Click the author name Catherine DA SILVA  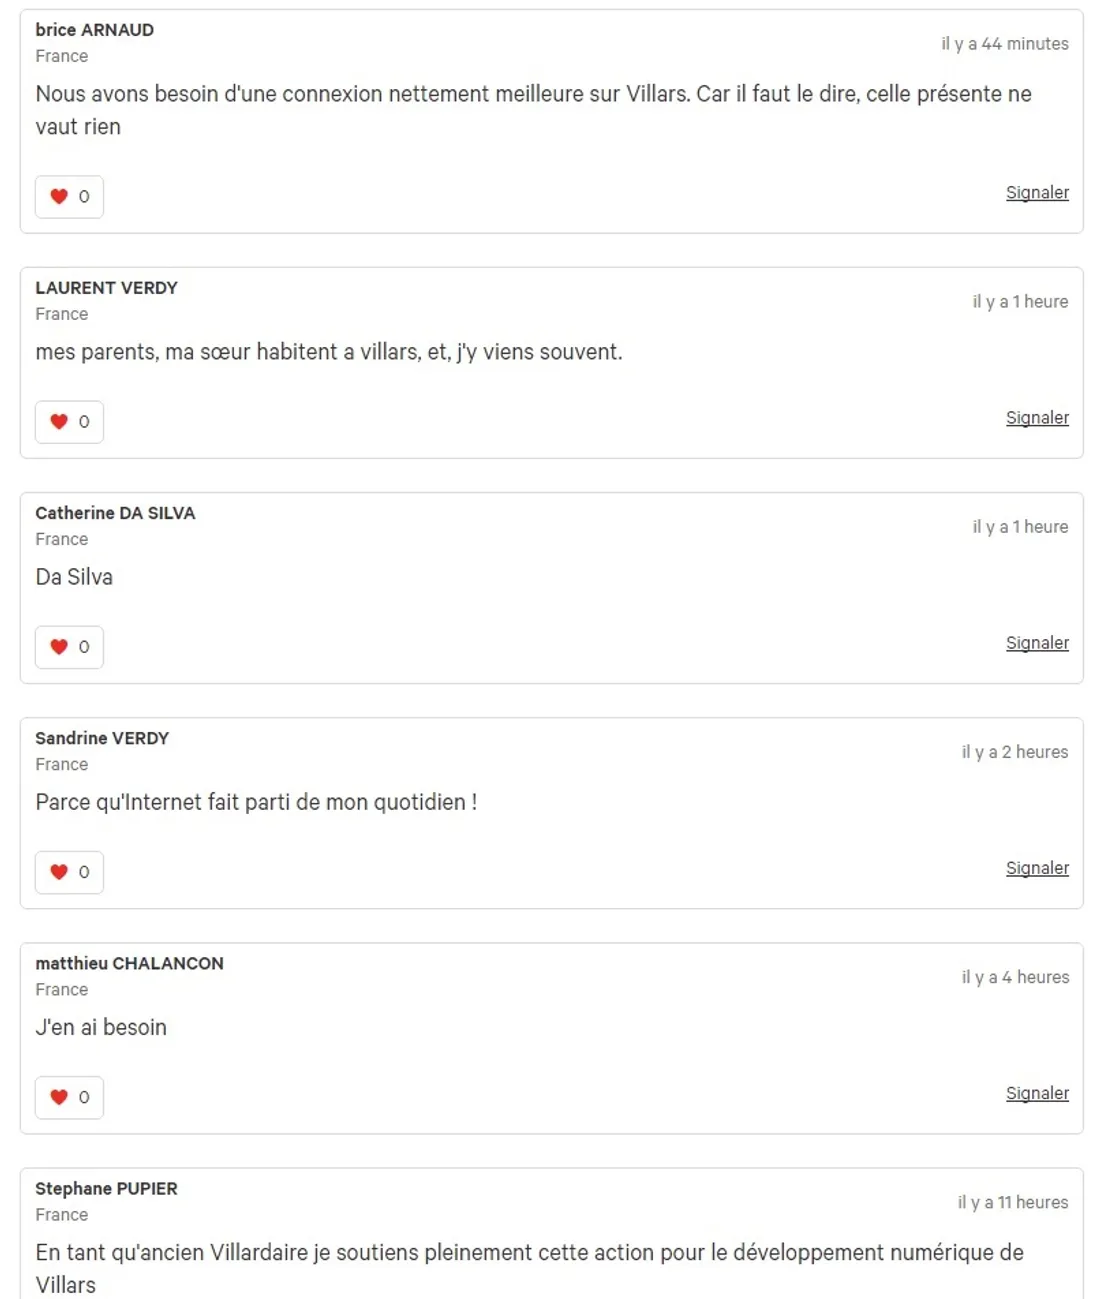(x=115, y=513)
